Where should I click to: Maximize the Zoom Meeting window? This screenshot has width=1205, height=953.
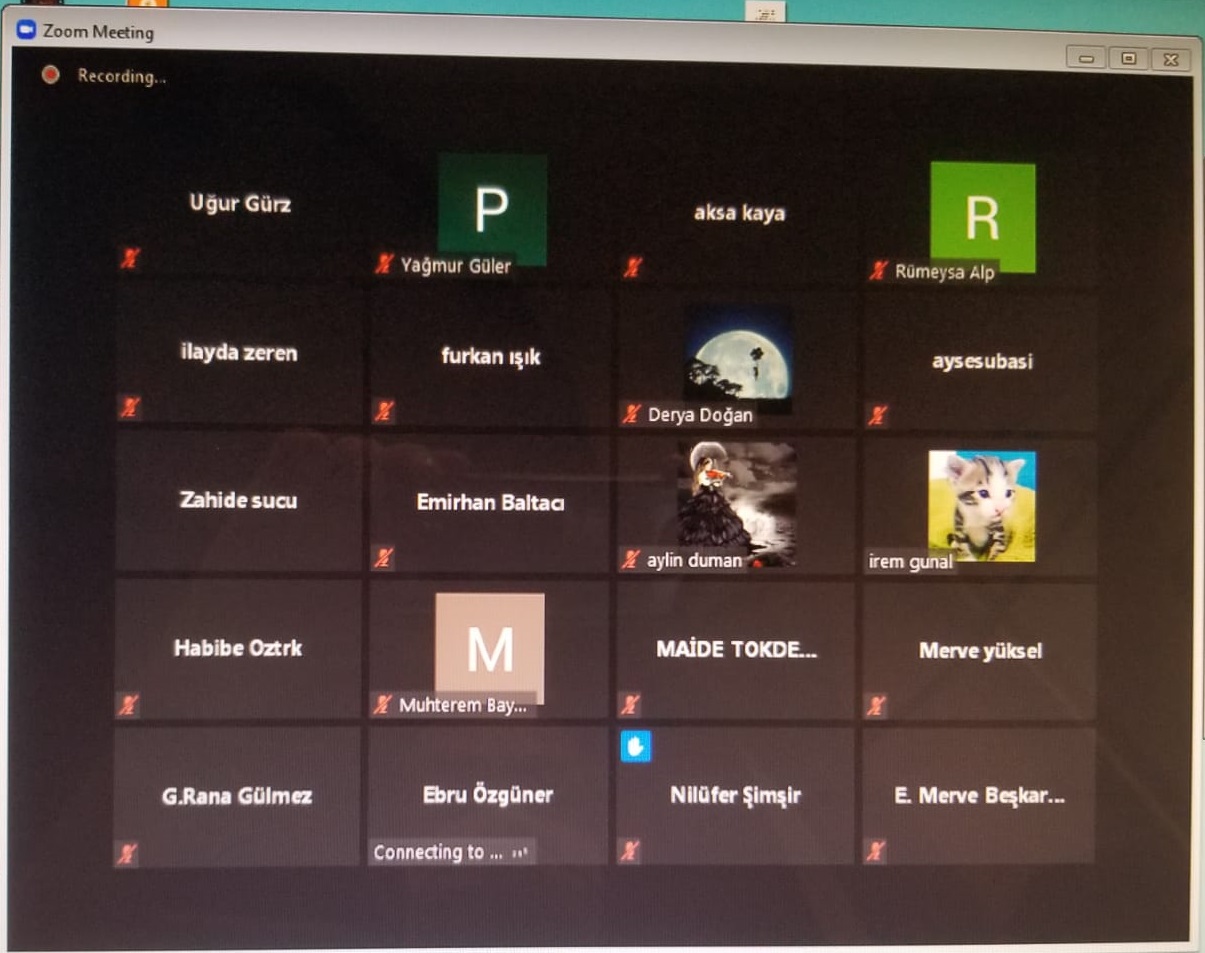click(1128, 58)
